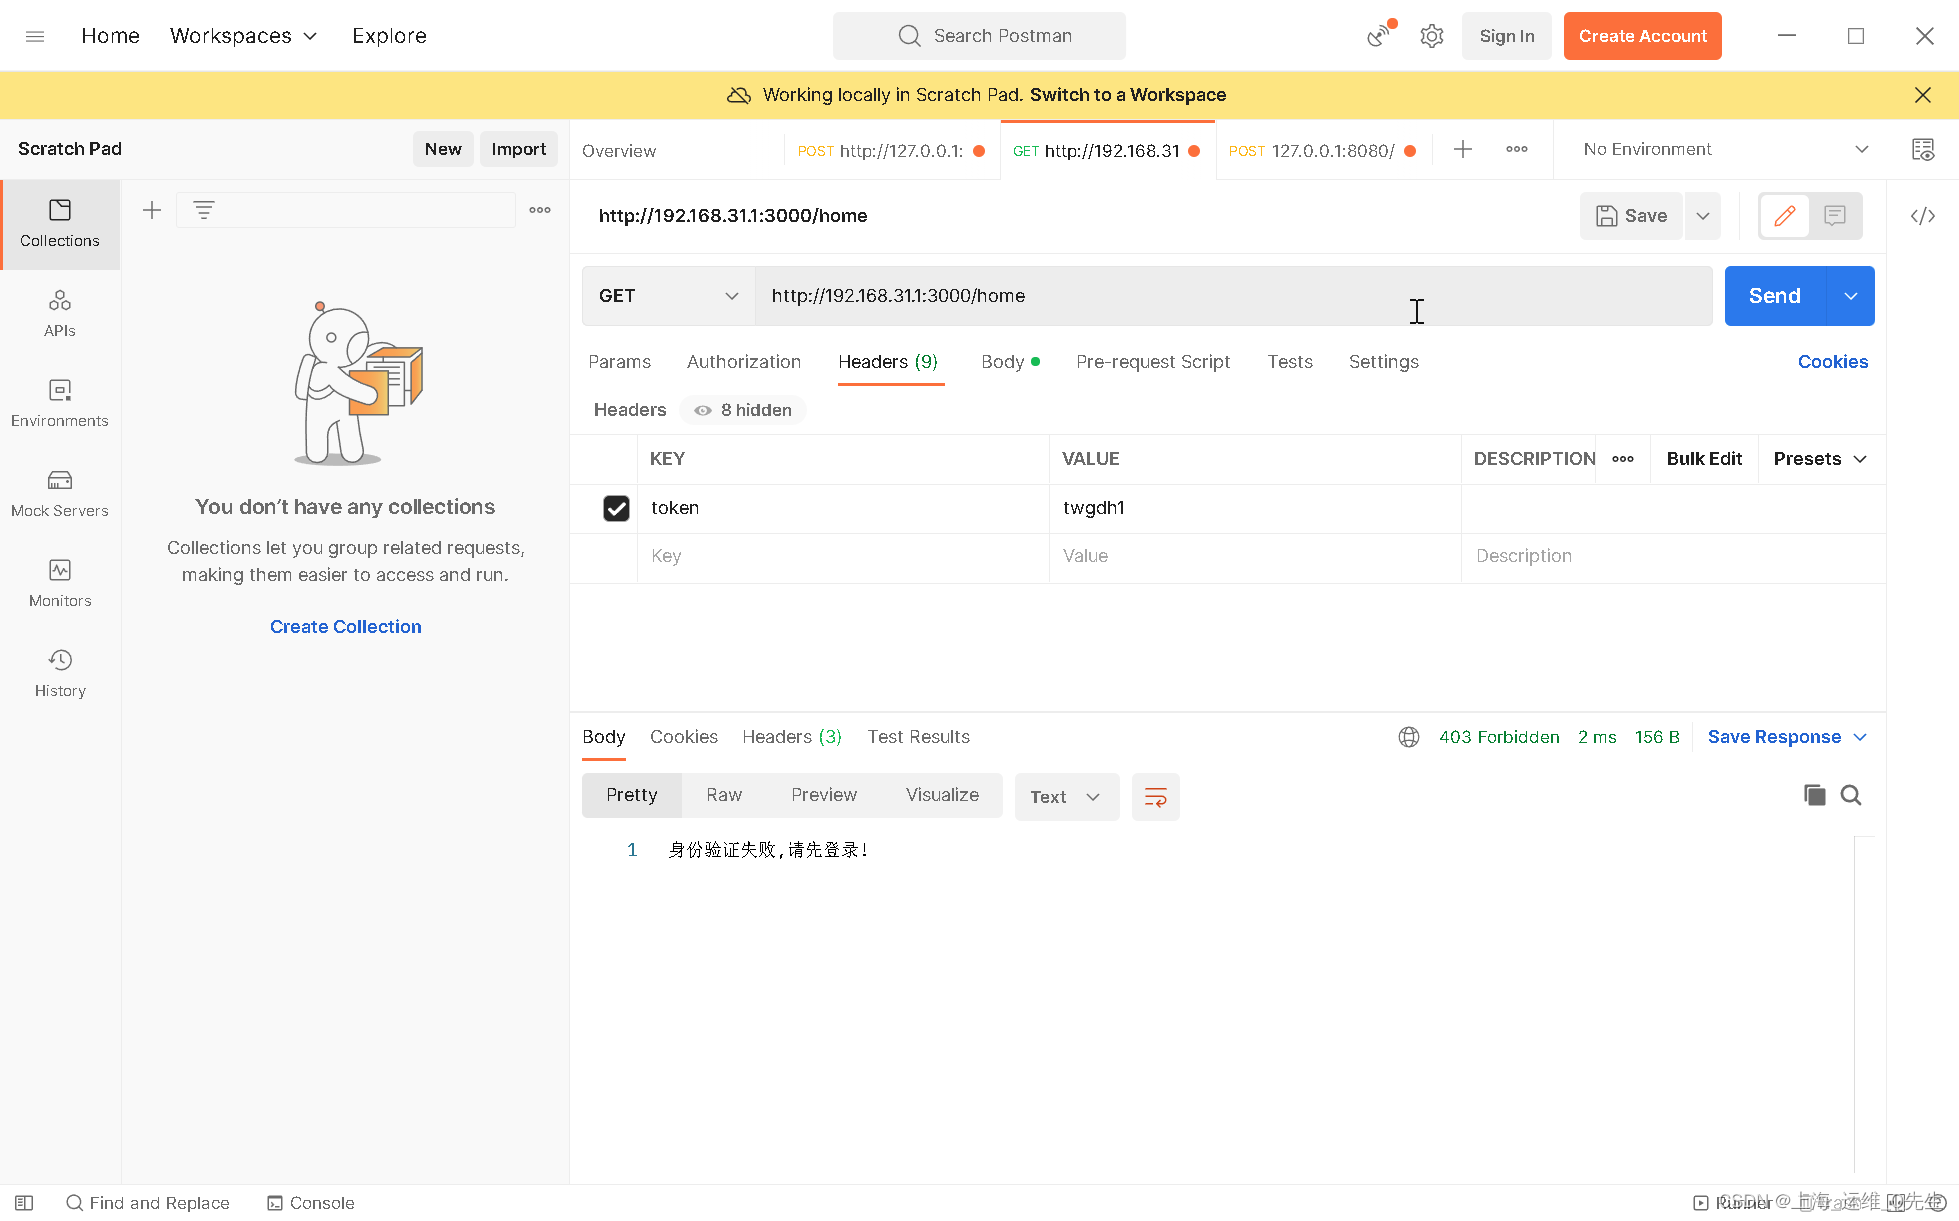The width and height of the screenshot is (1959, 1221).
Task: Switch response view to Raw
Action: tap(724, 795)
